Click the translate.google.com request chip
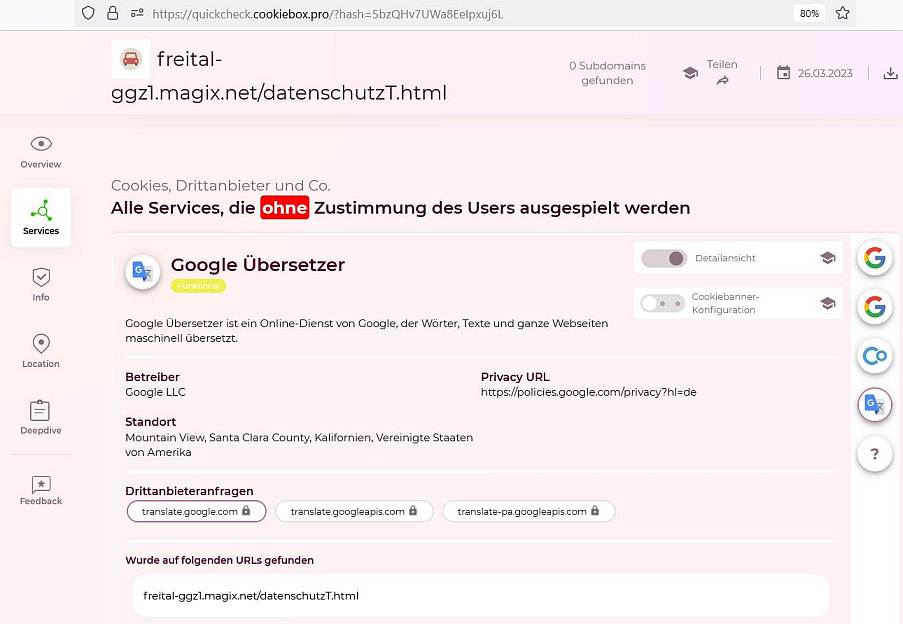903x624 pixels. tap(196, 511)
